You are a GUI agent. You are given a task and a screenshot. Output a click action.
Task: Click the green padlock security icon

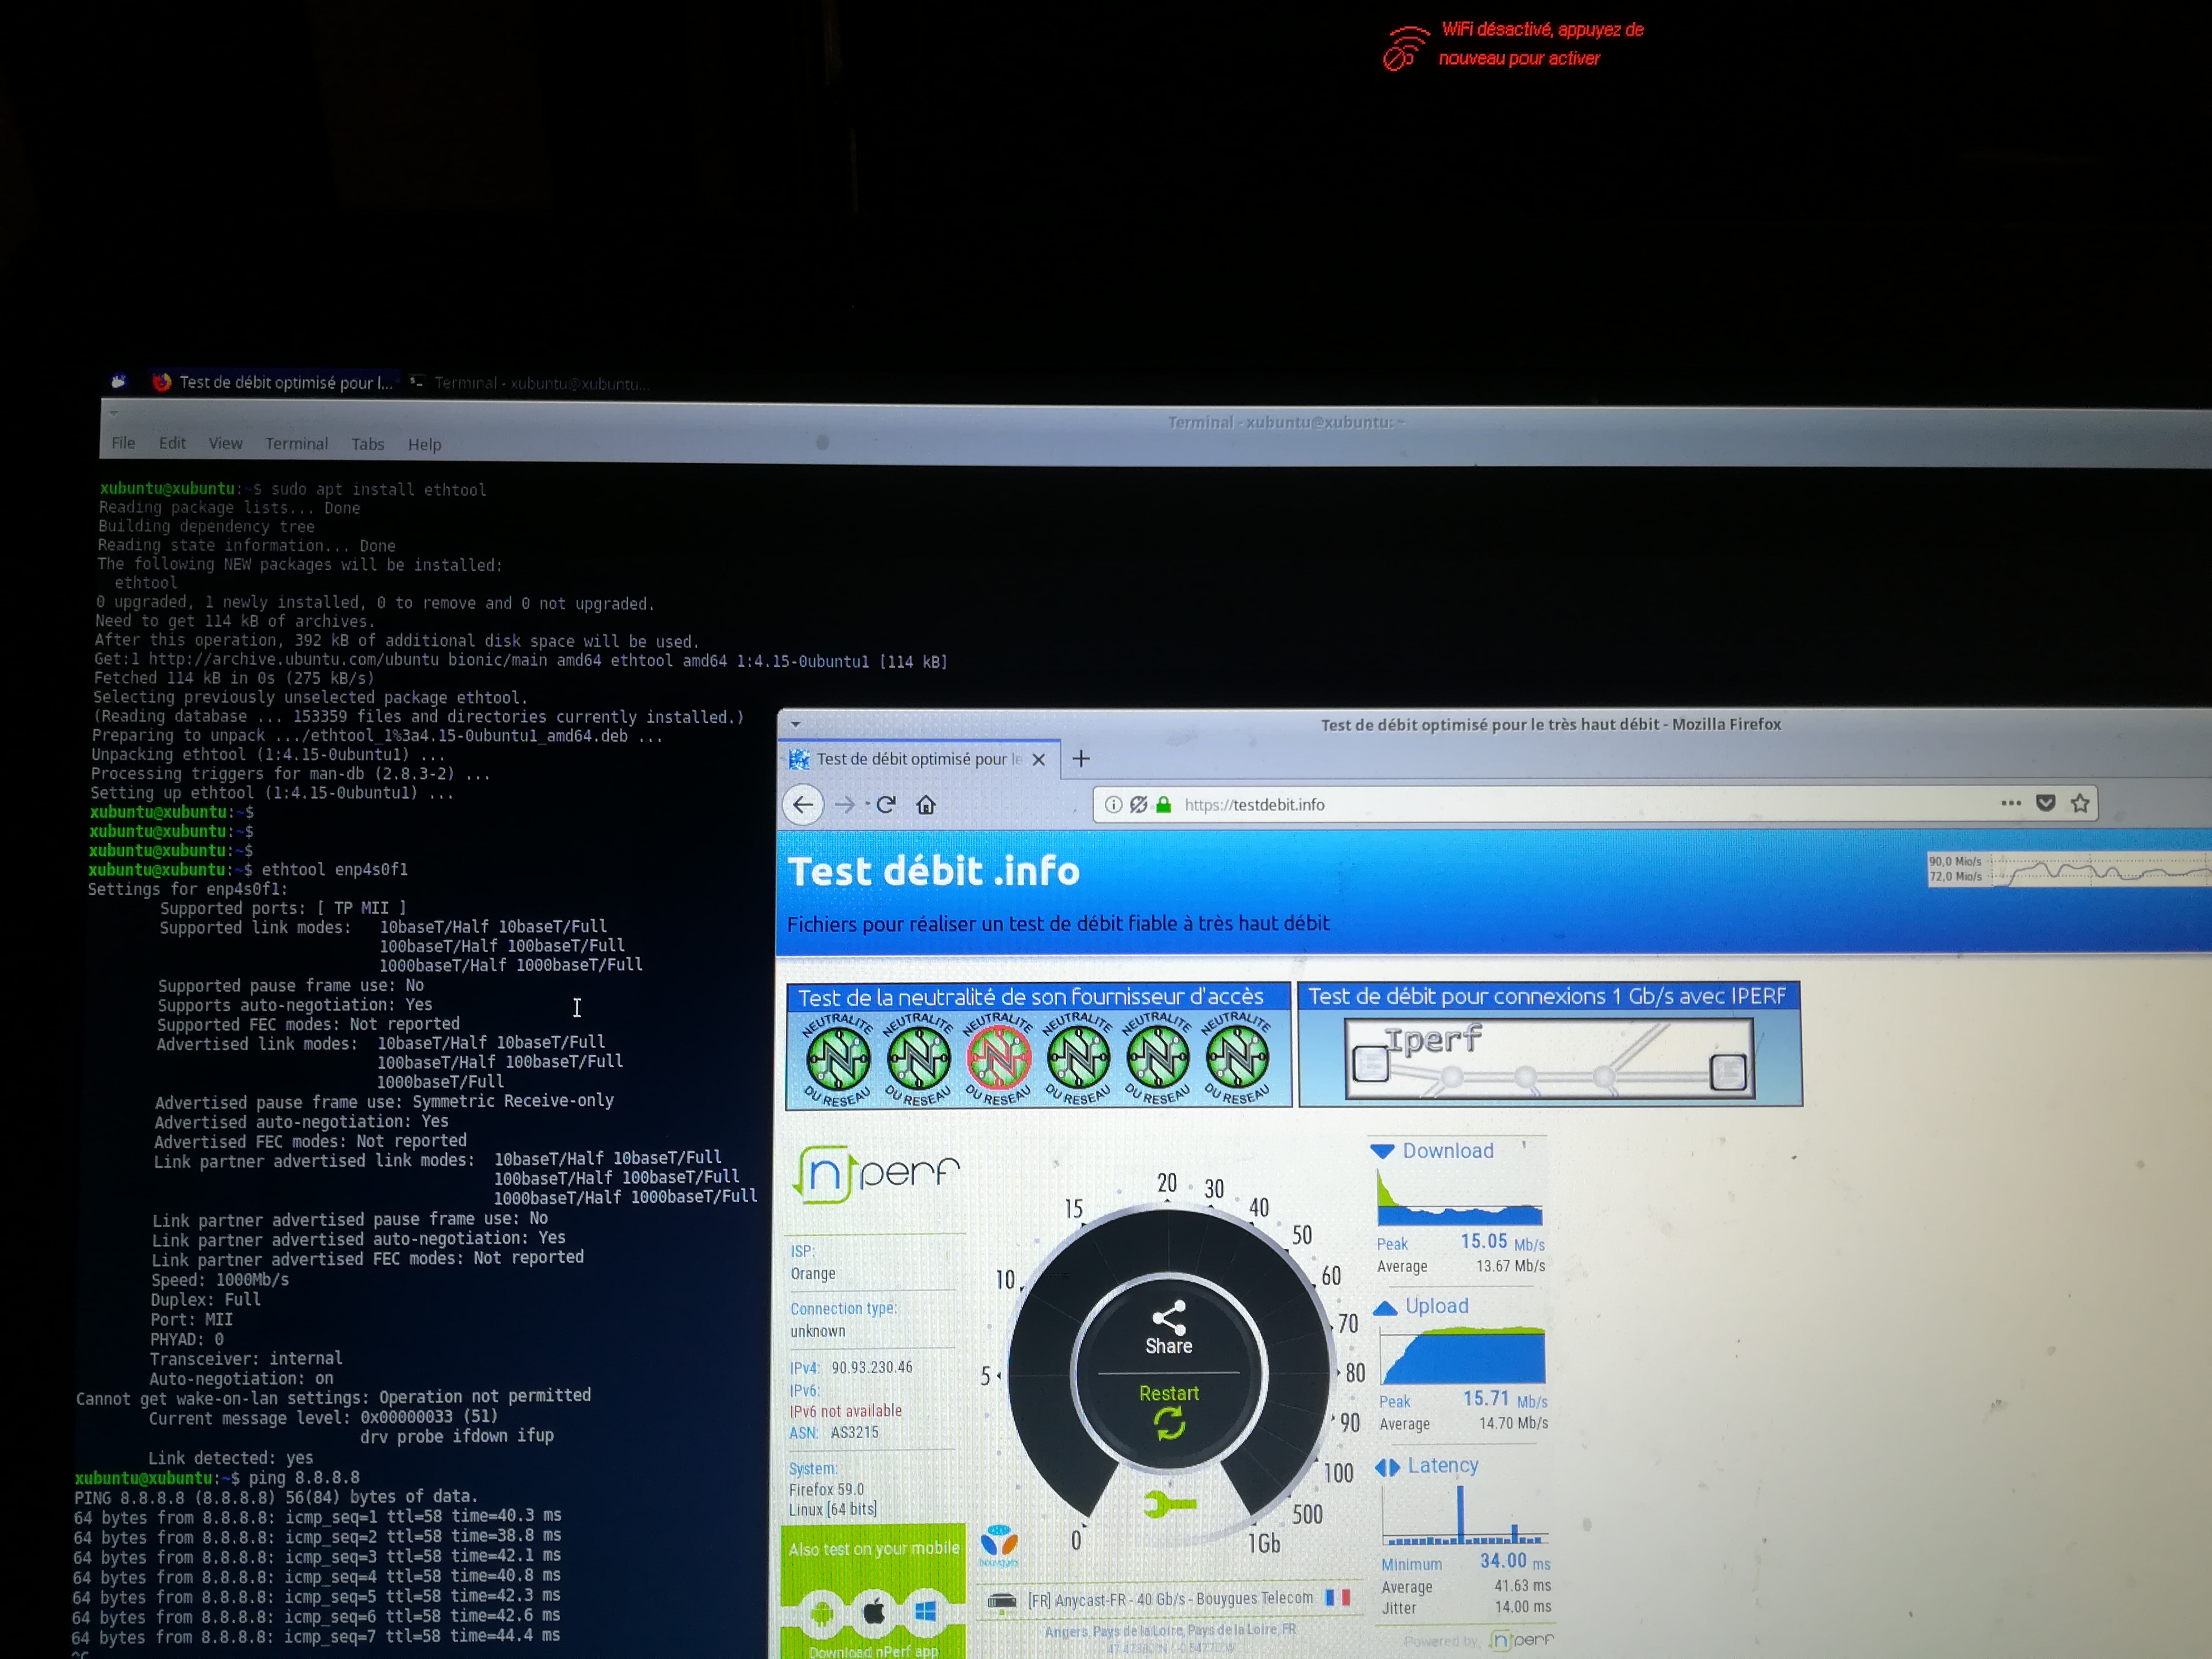(1163, 805)
